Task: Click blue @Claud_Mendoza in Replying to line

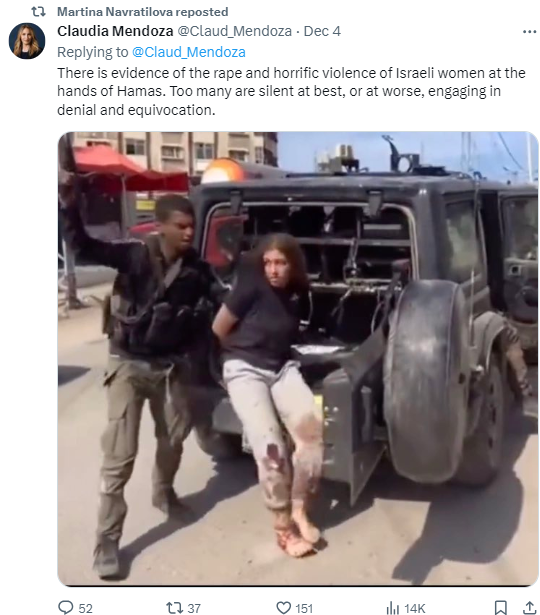Action: 189,52
